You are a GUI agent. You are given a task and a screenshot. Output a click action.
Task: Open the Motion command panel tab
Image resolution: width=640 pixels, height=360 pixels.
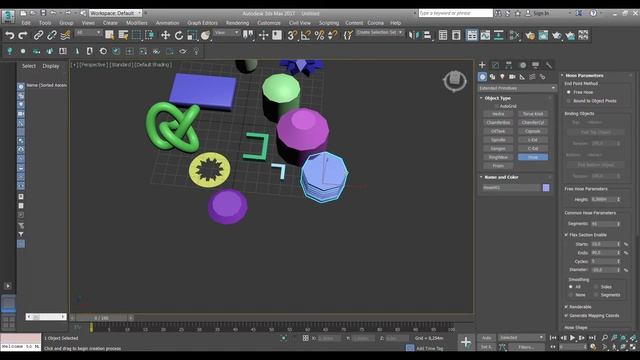pyautogui.click(x=522, y=65)
